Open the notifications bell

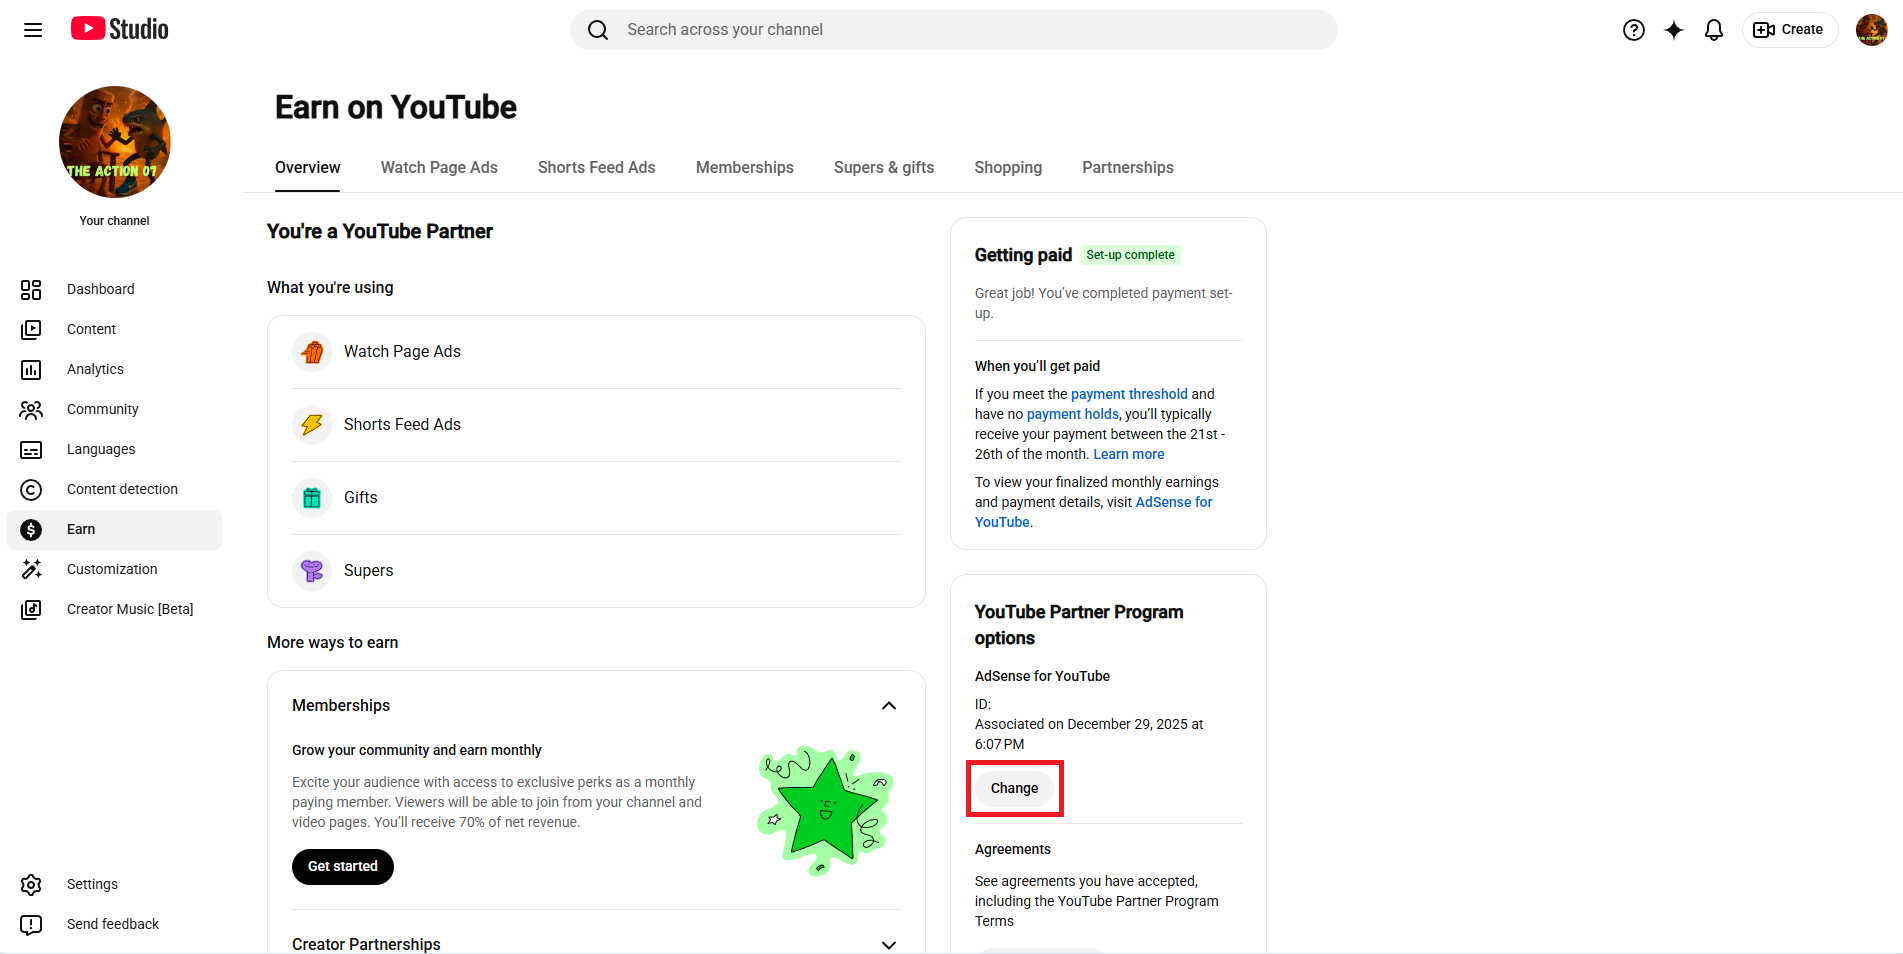tap(1714, 30)
